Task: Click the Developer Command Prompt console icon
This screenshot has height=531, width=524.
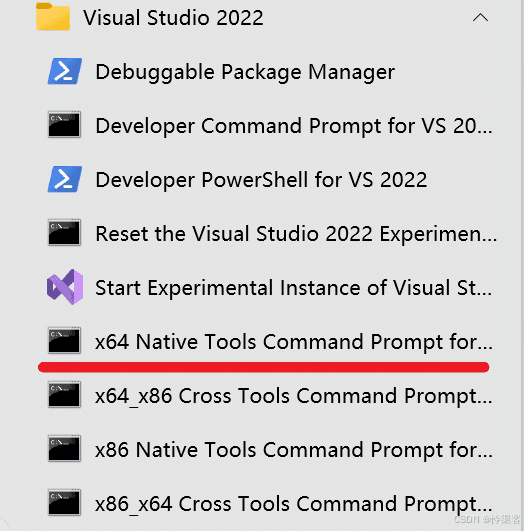Action: point(64,124)
